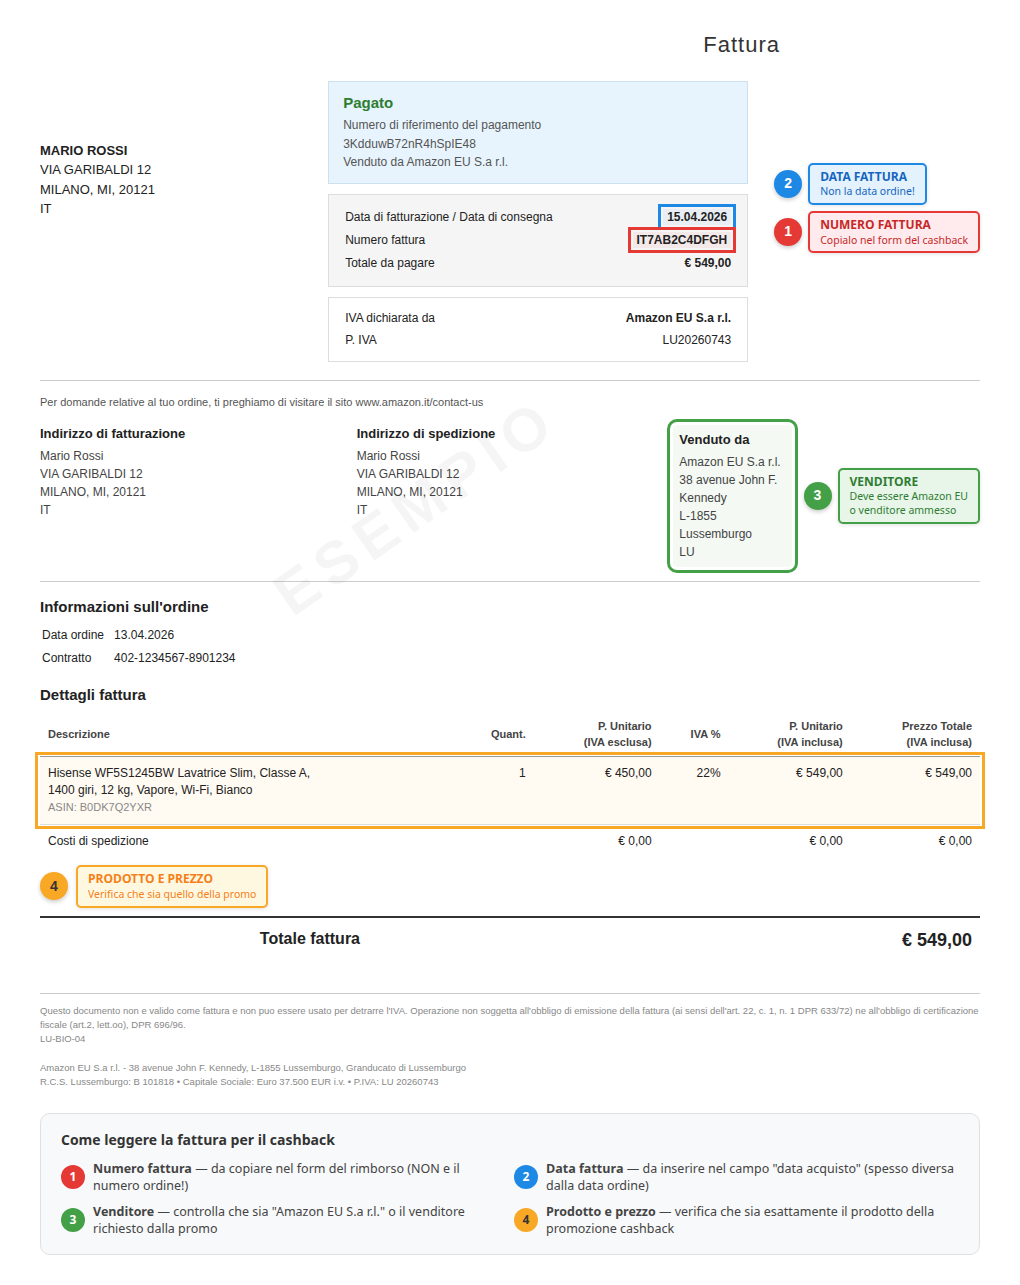Click badge 4 next to Prodotto e prezzo legend
Screen dimensions: 1020x1285
click(526, 1220)
